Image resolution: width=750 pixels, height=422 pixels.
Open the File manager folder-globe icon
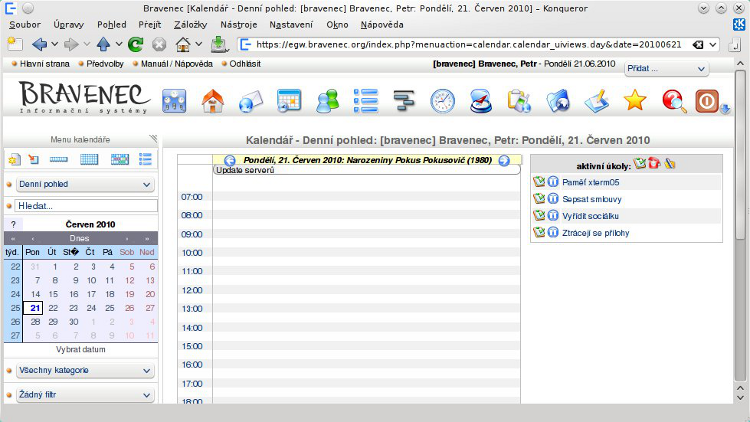(x=558, y=101)
